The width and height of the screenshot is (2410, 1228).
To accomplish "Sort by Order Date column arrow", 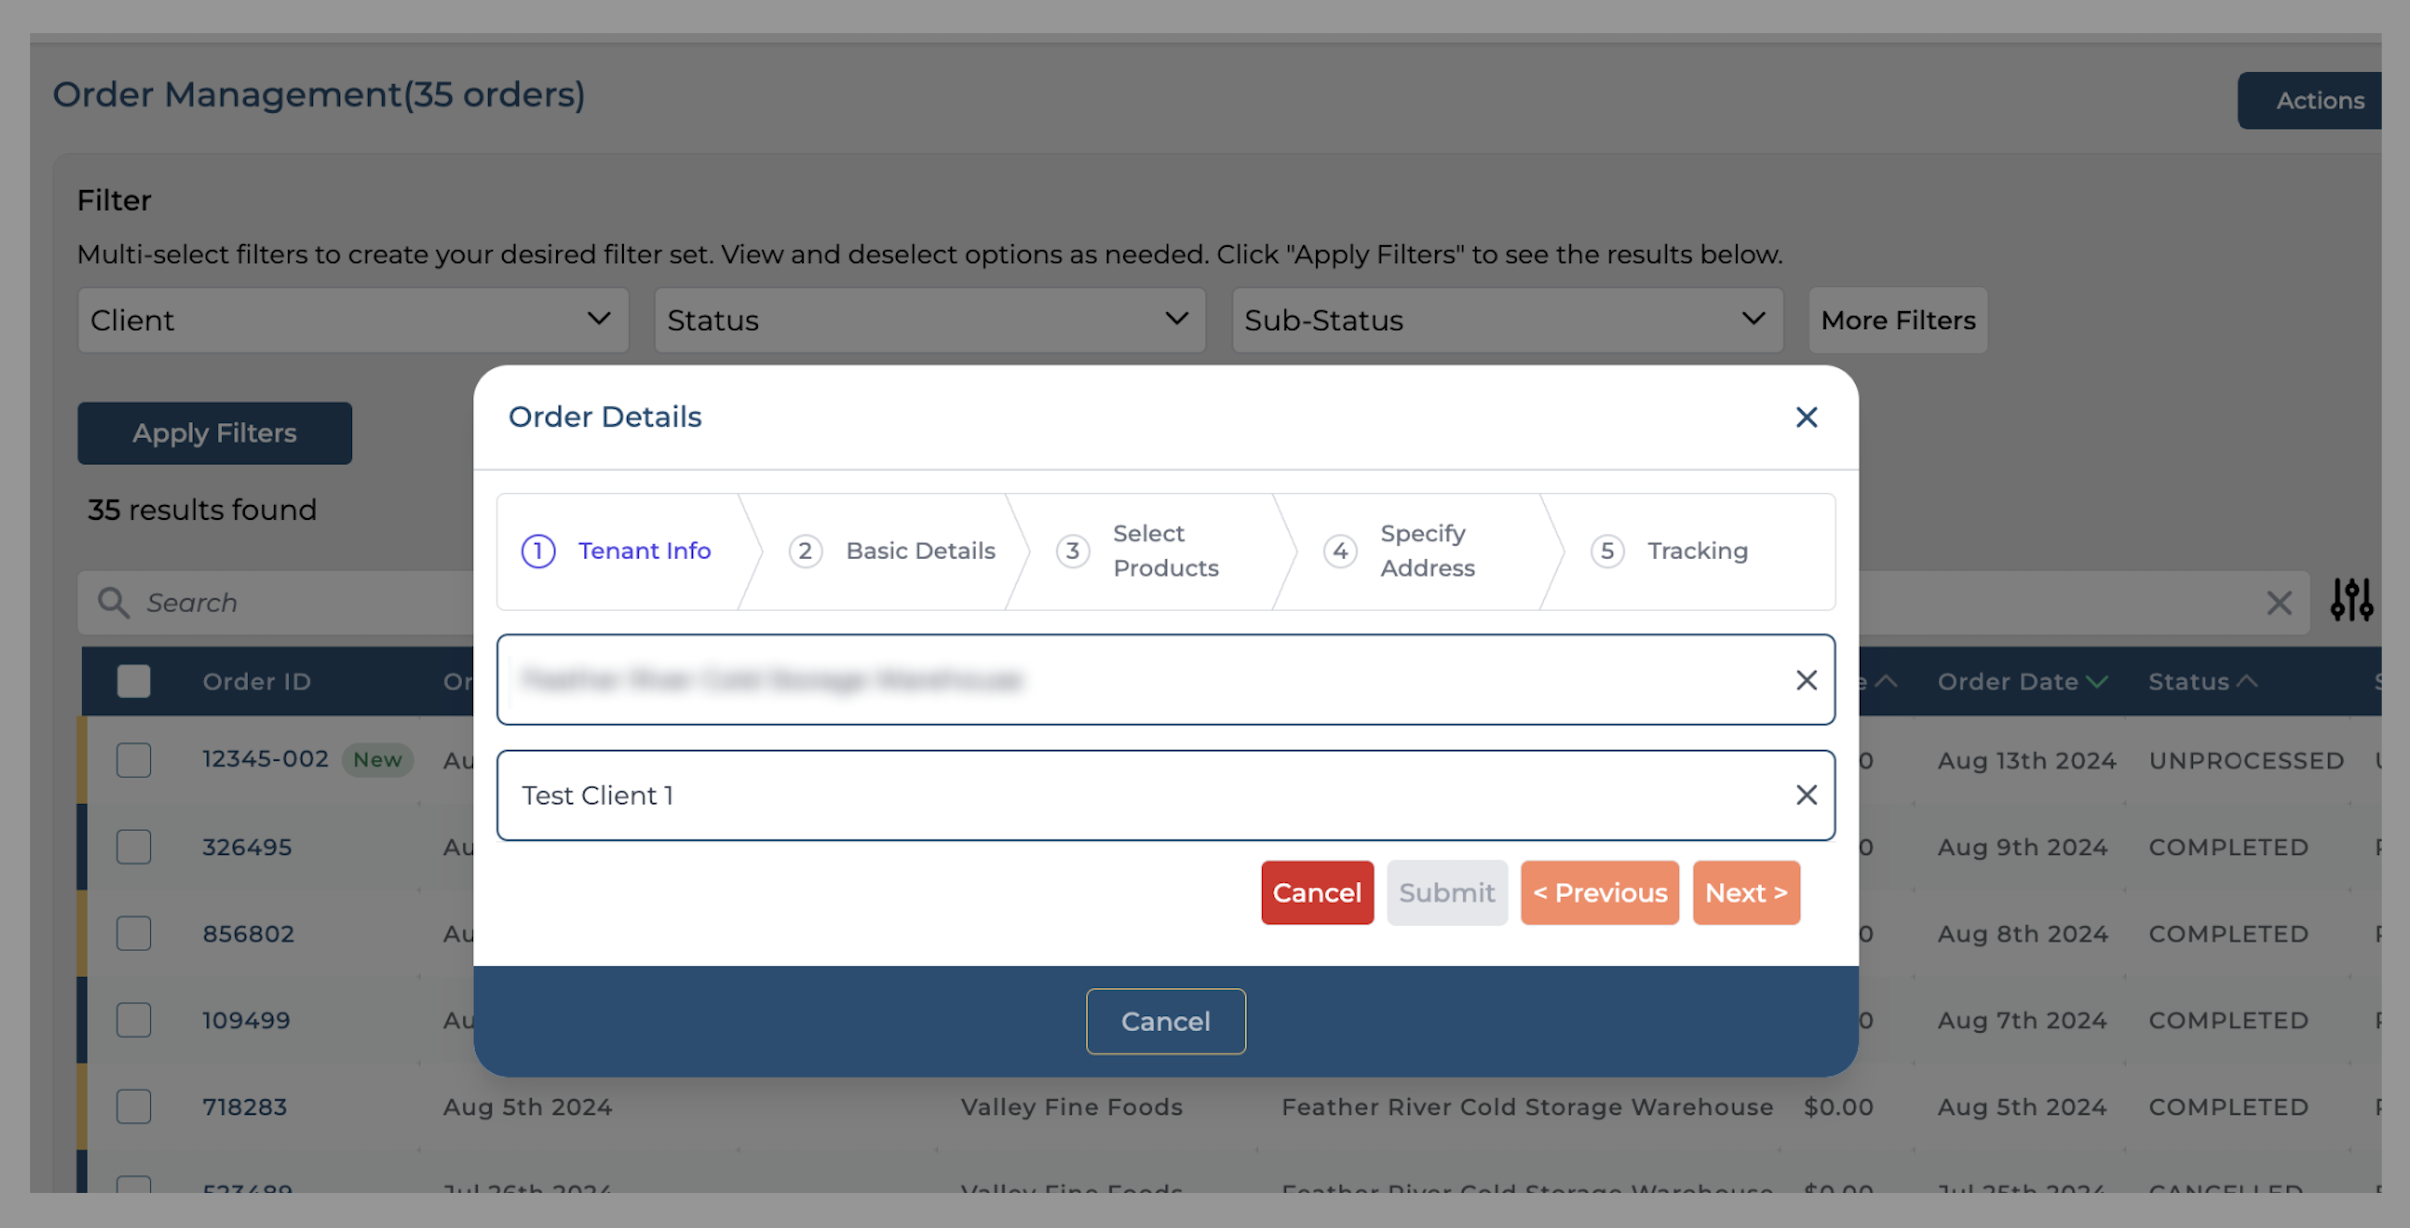I will click(2098, 682).
